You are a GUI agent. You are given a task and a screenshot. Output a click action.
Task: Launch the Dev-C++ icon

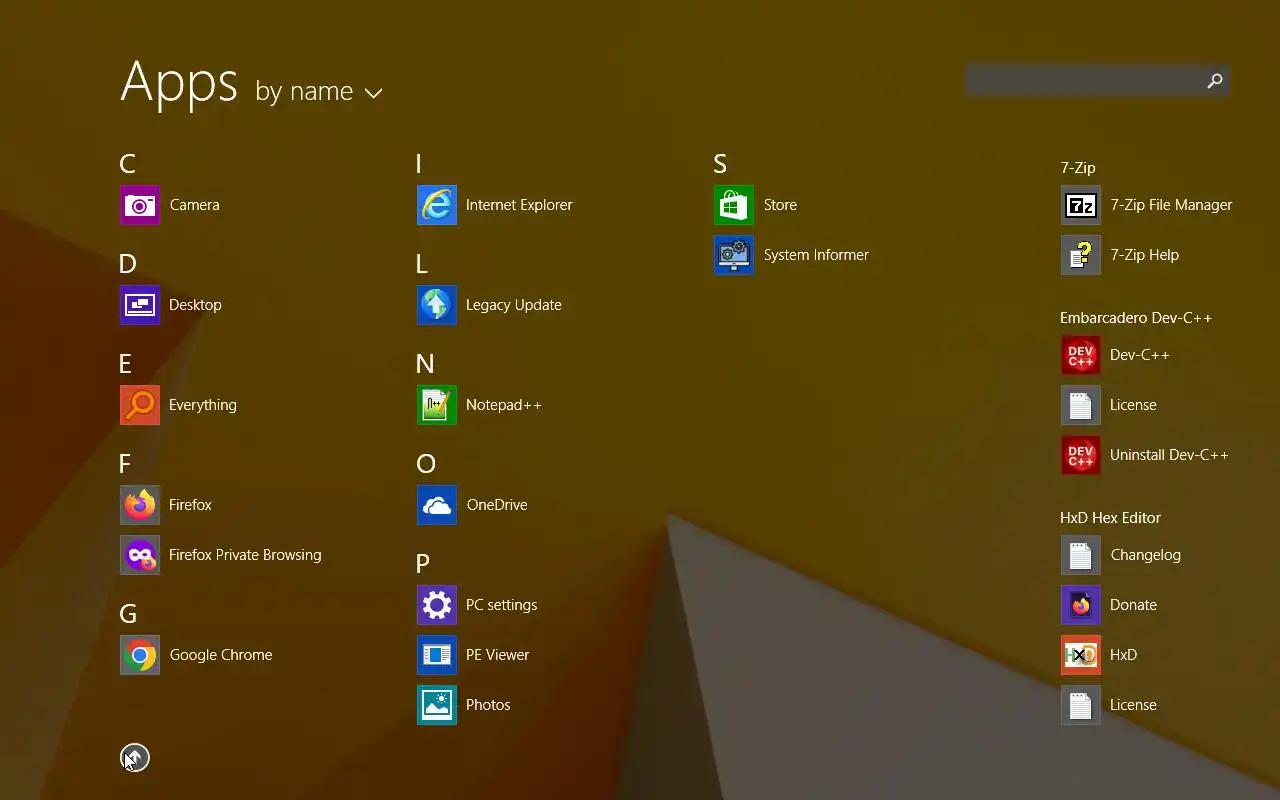click(1081, 355)
